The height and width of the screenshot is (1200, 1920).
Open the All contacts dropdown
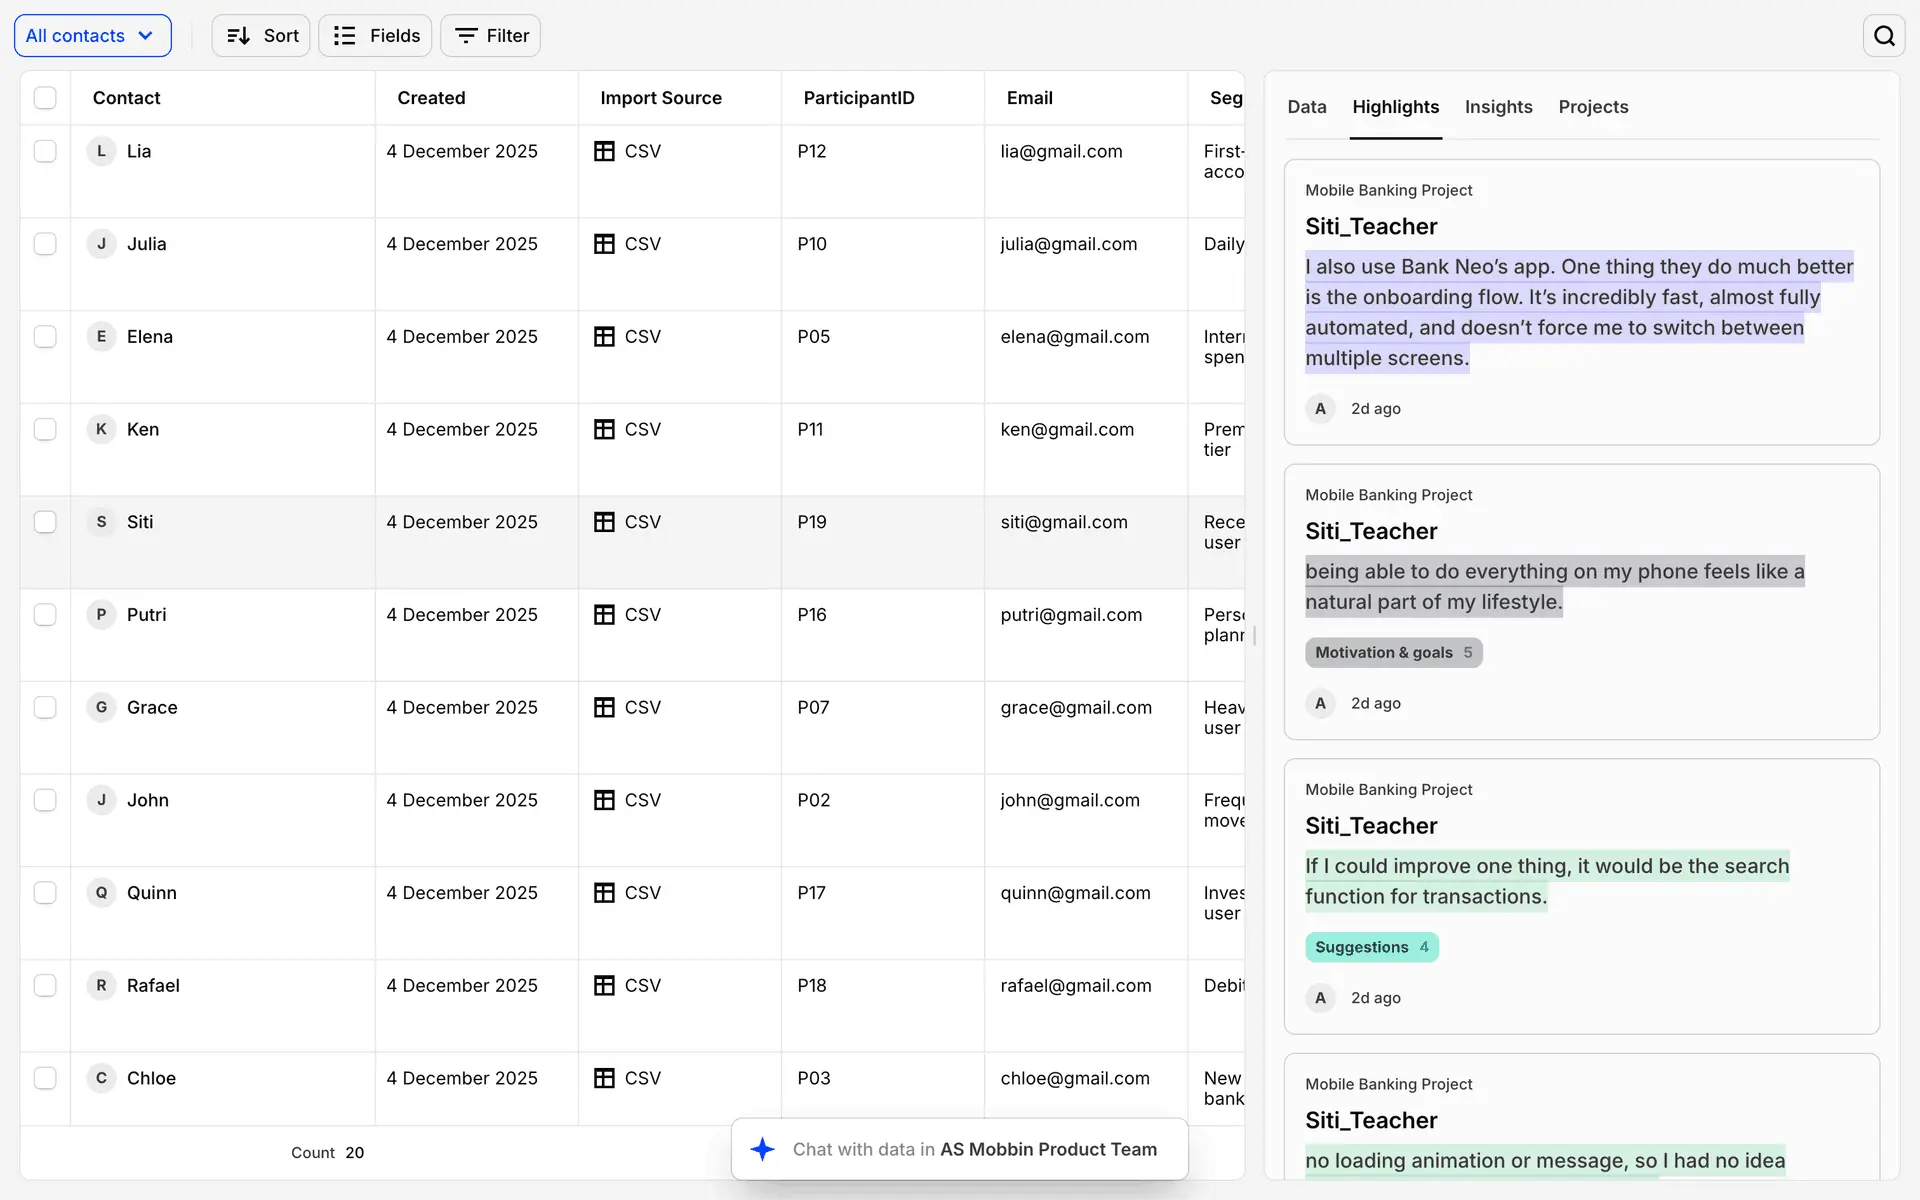92,36
